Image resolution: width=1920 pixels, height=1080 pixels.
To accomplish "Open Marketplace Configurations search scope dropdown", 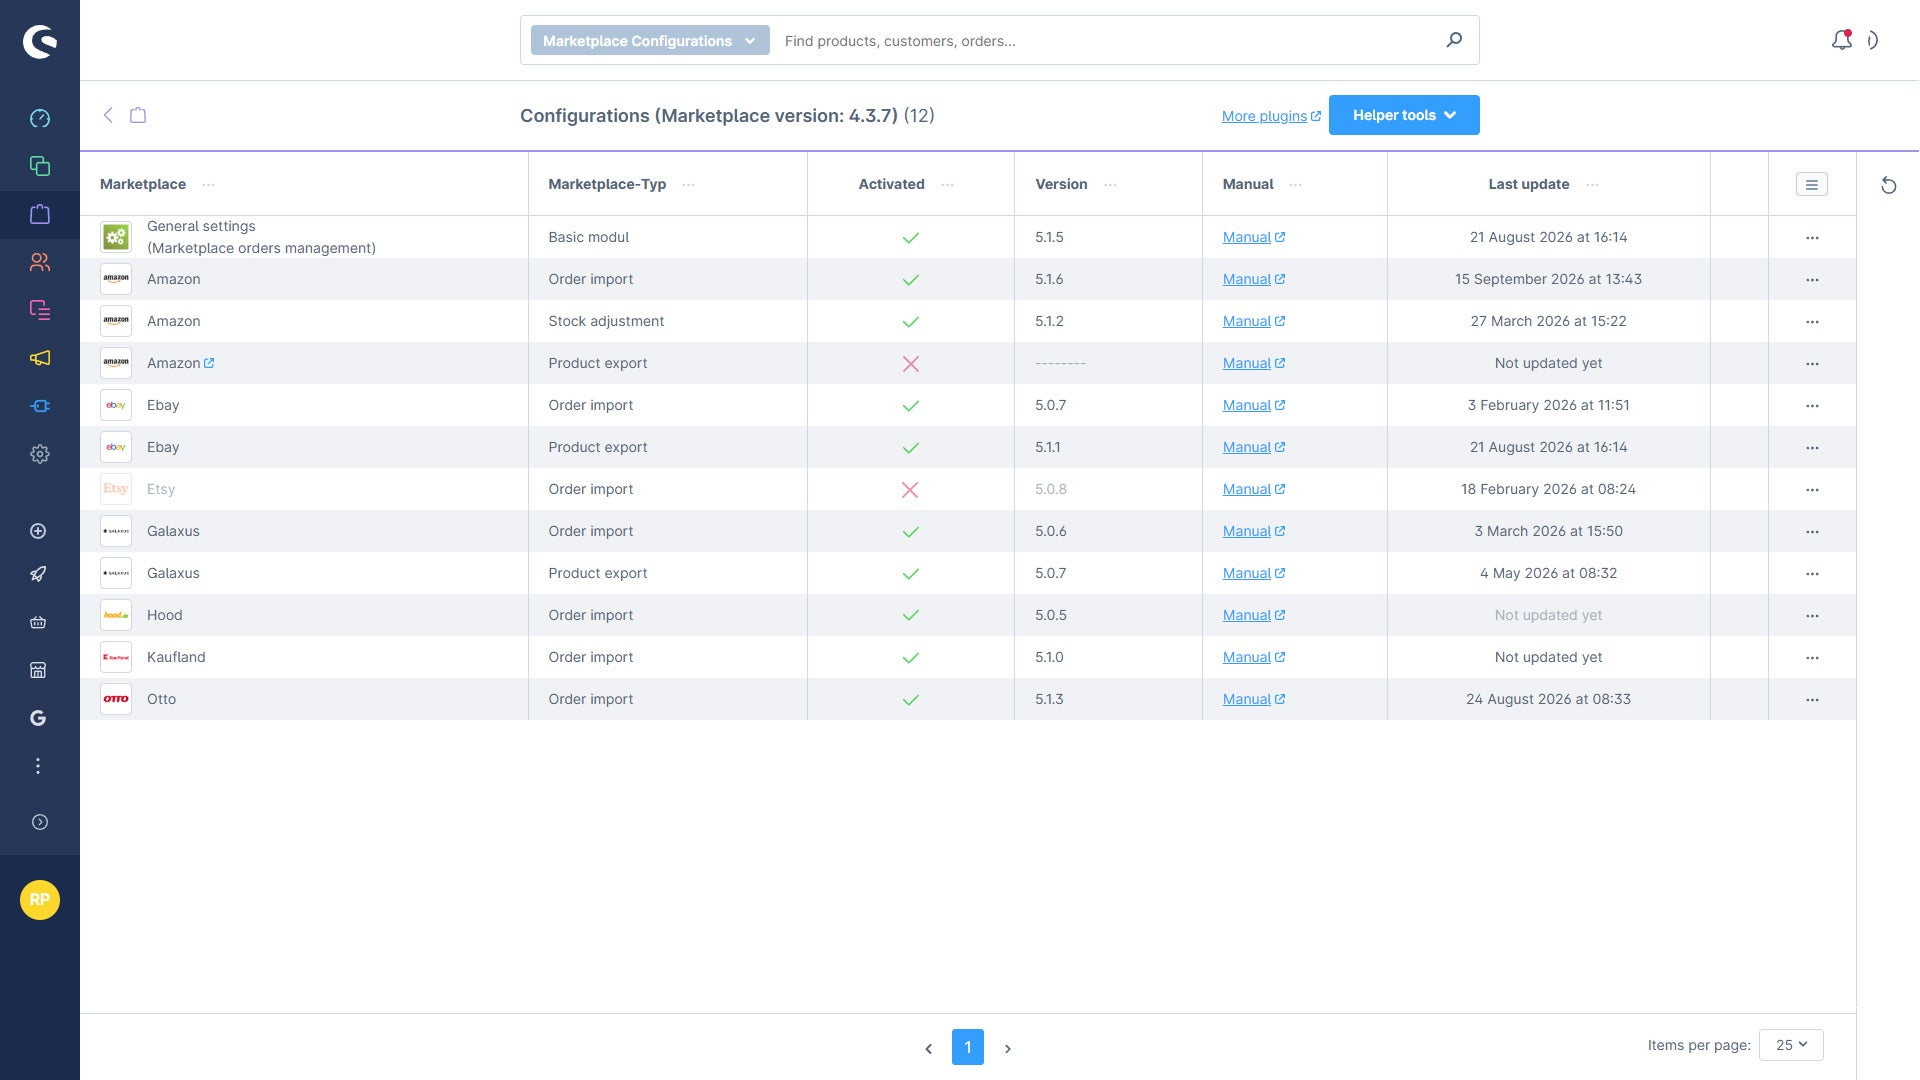I will 650,40.
